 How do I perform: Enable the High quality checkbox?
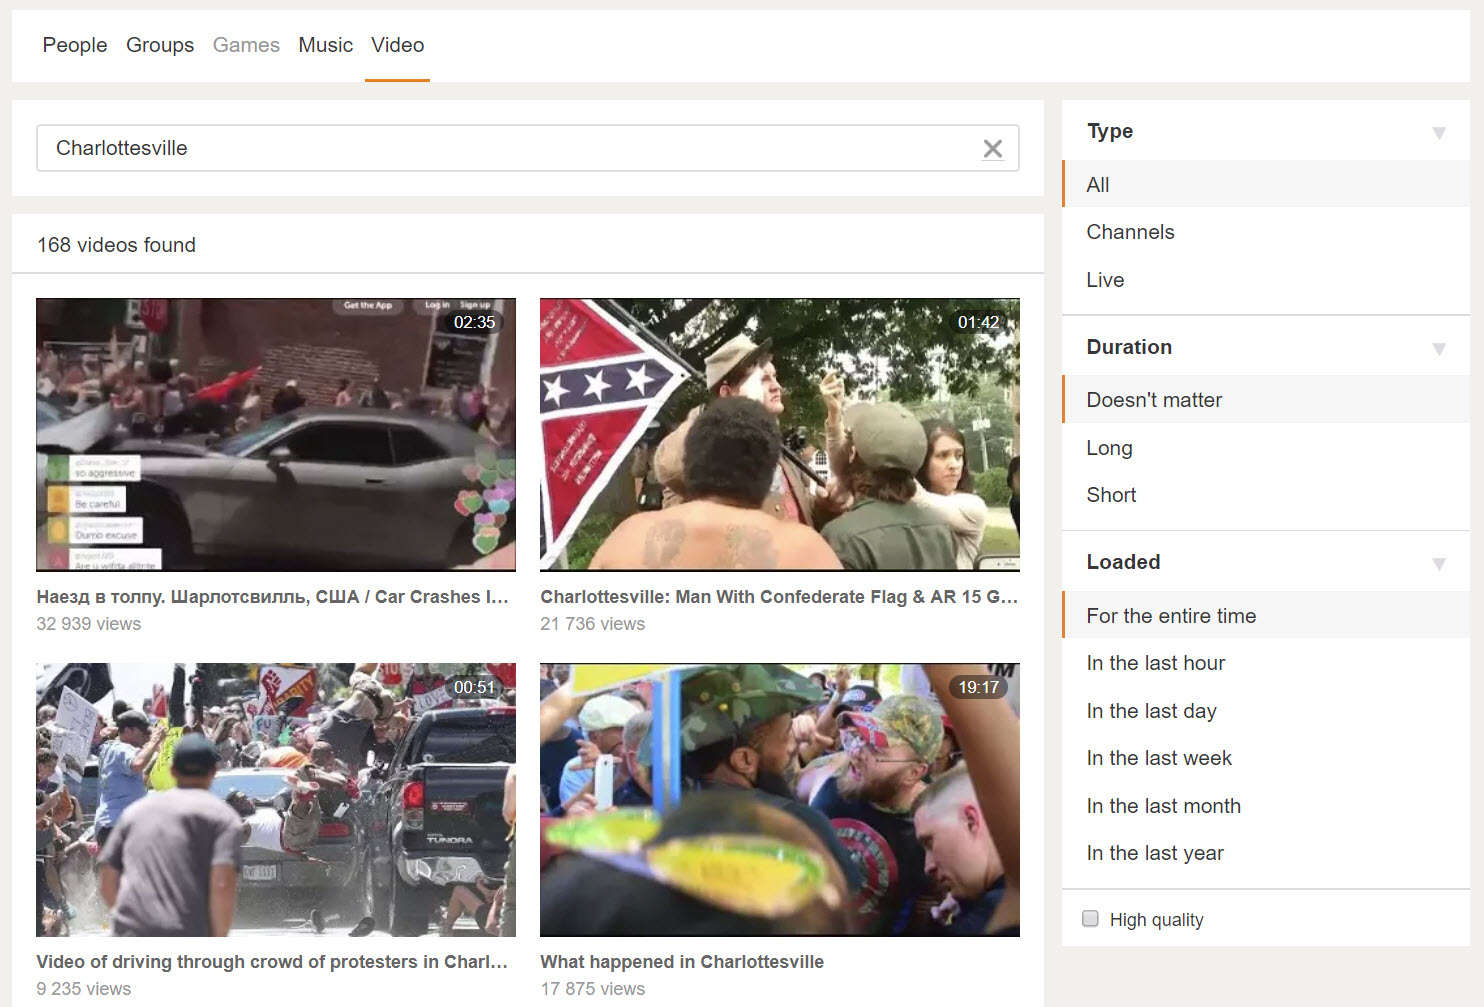(1090, 919)
